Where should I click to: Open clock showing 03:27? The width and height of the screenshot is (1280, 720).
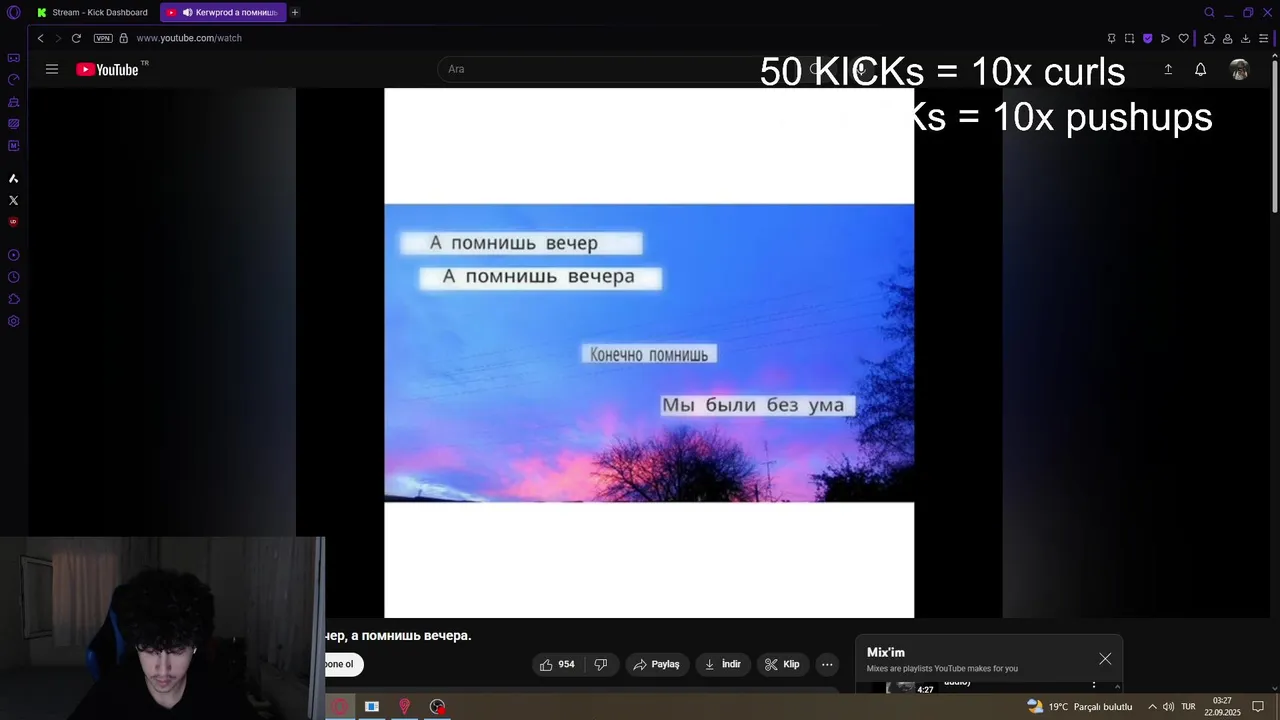pos(1222,706)
